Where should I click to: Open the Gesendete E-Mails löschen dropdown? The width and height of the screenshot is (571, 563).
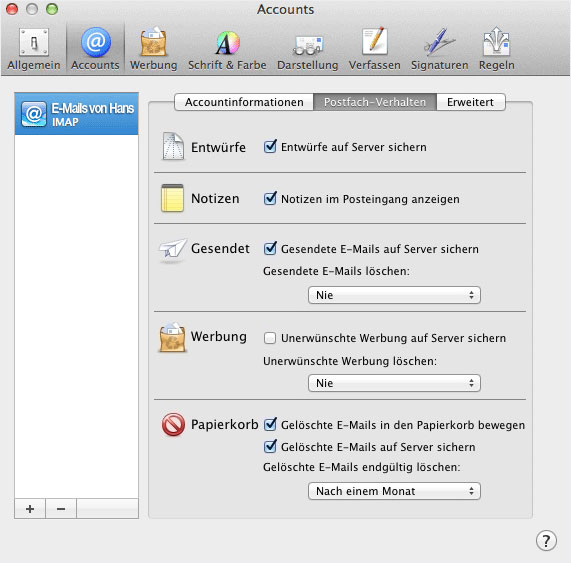pos(394,295)
